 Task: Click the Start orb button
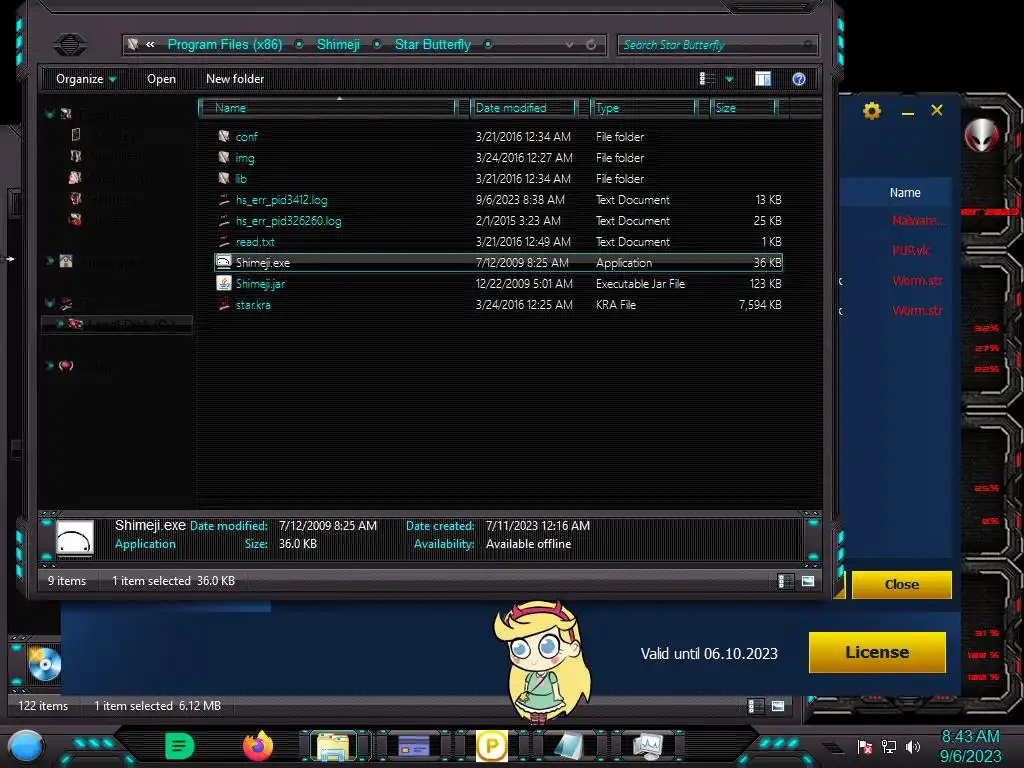pos(26,747)
